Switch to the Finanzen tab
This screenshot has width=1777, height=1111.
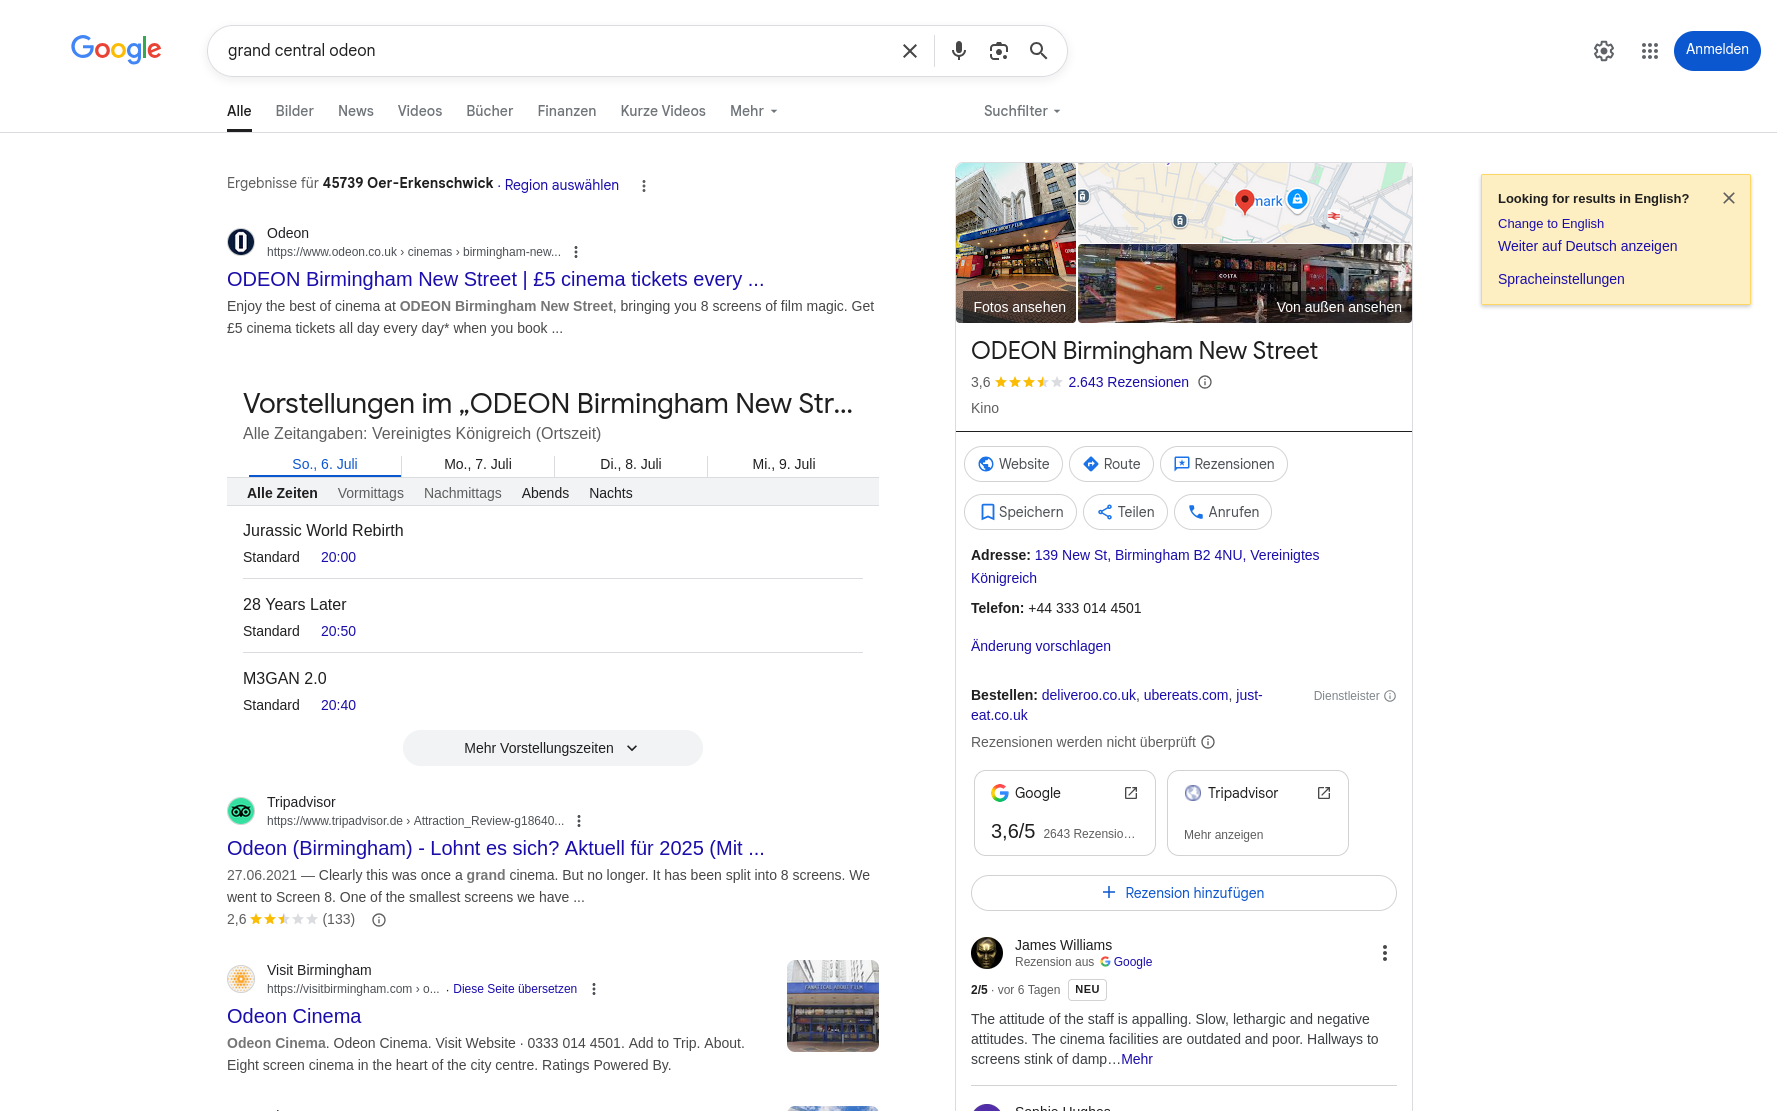[567, 111]
